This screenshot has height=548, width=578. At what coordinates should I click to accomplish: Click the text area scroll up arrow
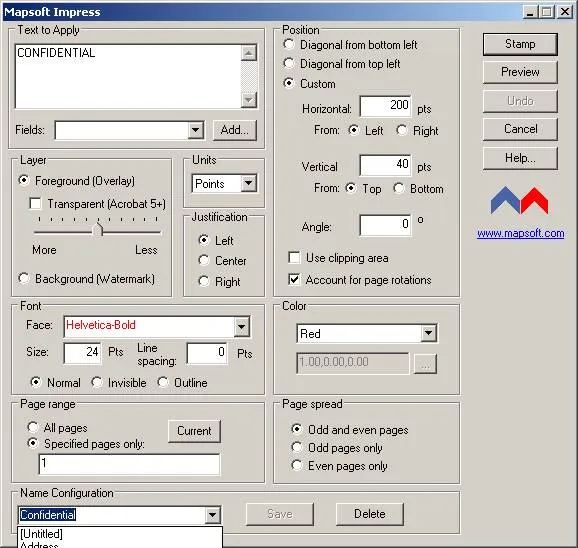249,53
